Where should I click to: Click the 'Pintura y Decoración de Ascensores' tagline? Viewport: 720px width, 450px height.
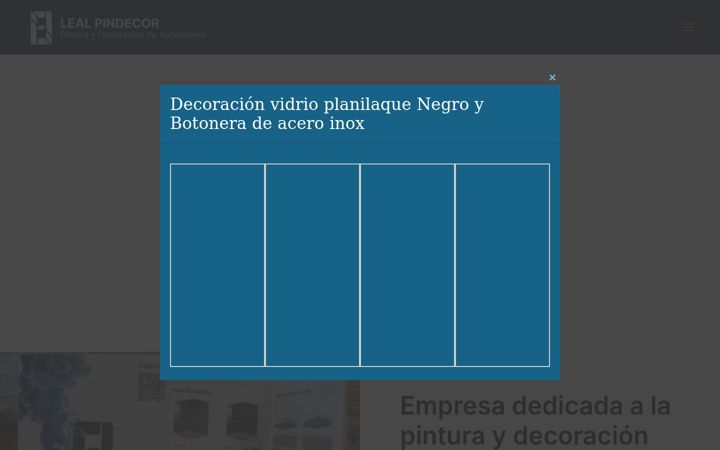point(133,35)
